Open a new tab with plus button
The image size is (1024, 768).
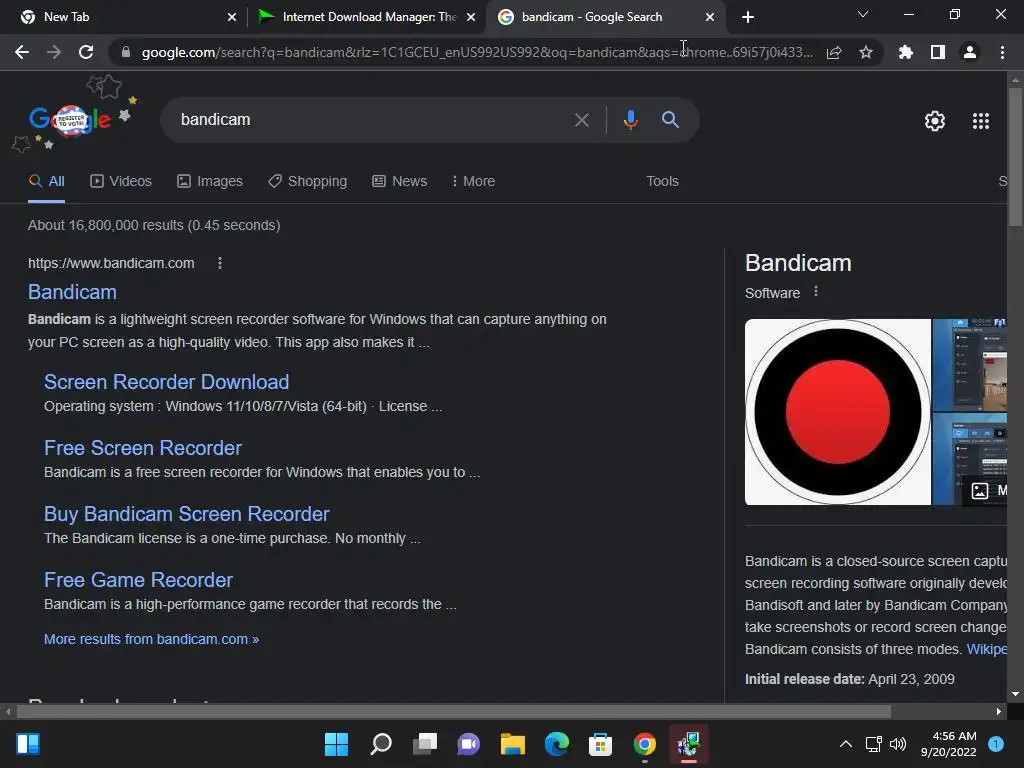[x=748, y=17]
